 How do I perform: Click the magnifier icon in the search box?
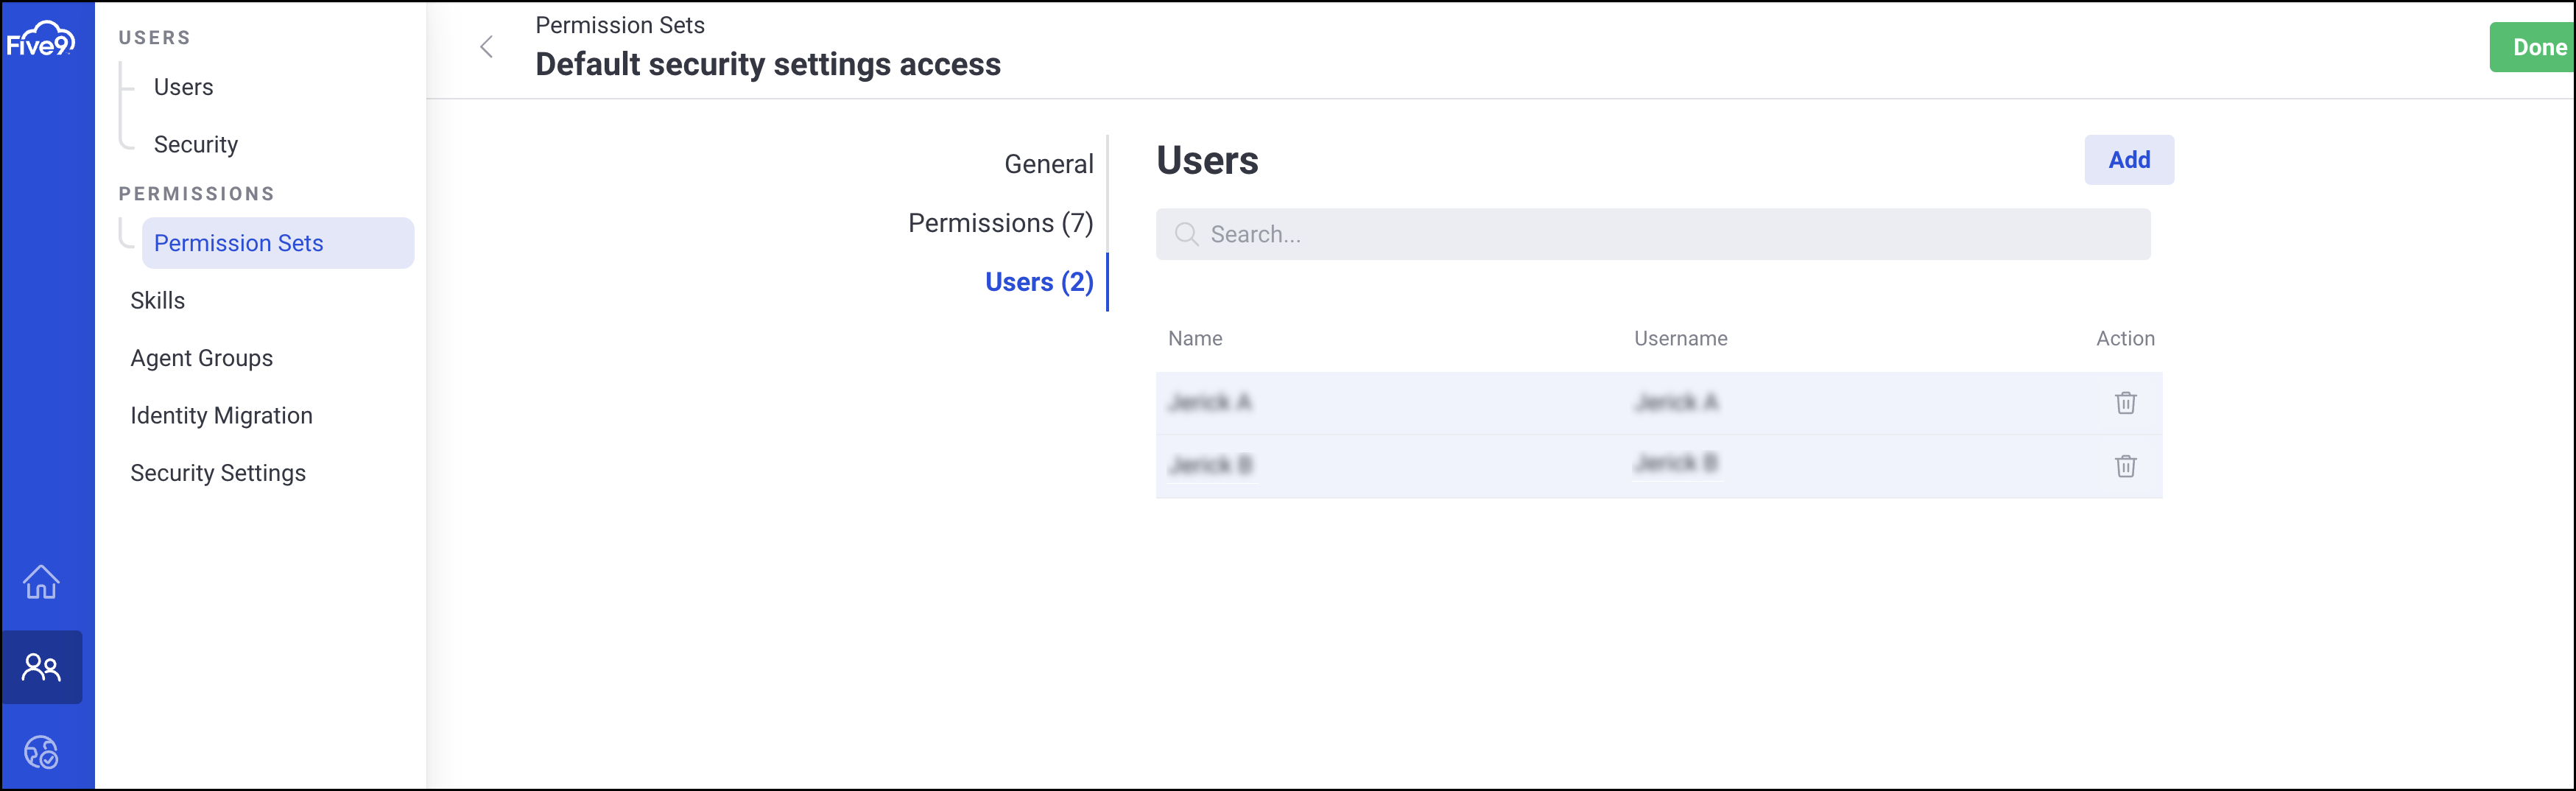1186,234
